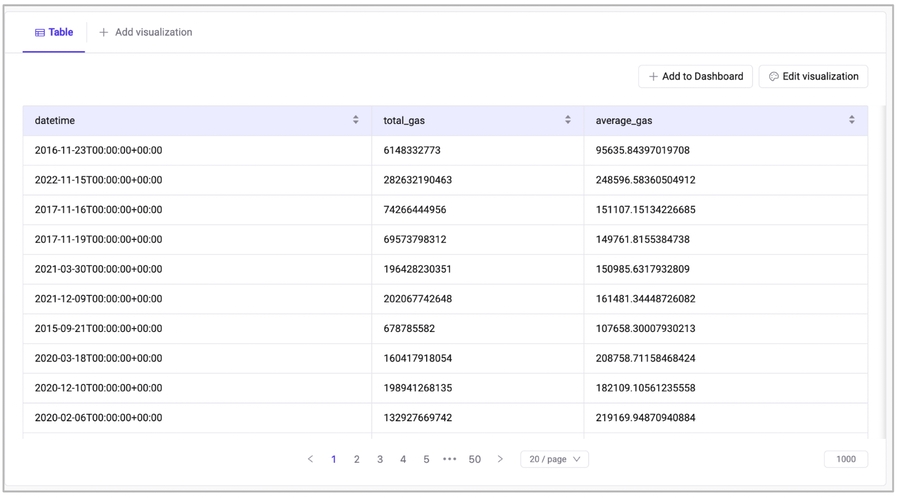Select the 2022-11-15 datetime cell

point(98,180)
